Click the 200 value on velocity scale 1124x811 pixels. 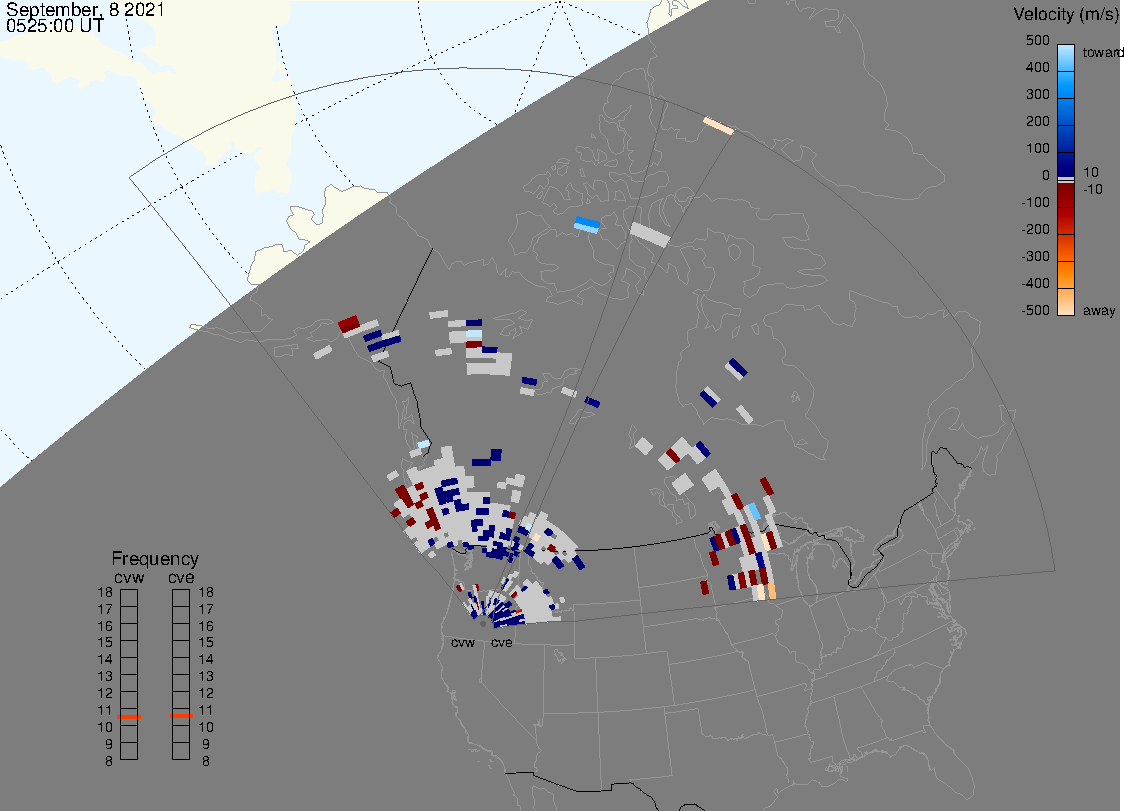point(1037,121)
